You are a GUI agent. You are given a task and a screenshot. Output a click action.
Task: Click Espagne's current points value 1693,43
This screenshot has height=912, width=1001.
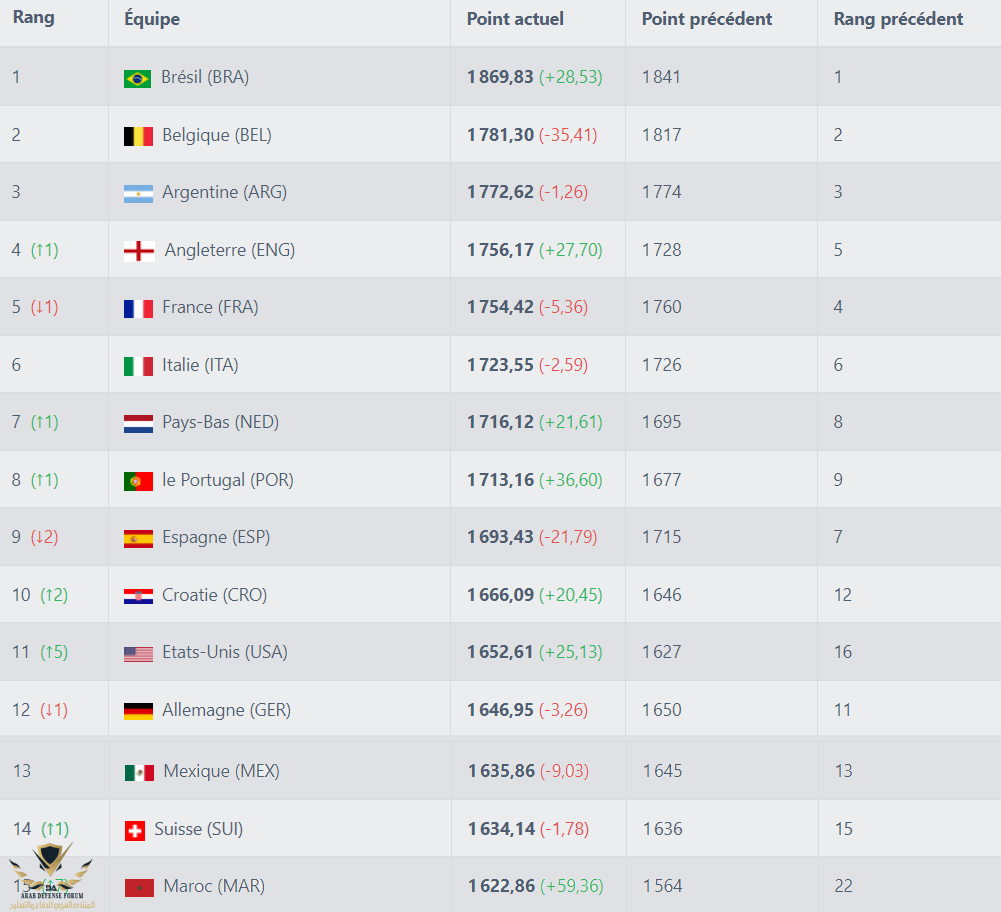(x=500, y=537)
